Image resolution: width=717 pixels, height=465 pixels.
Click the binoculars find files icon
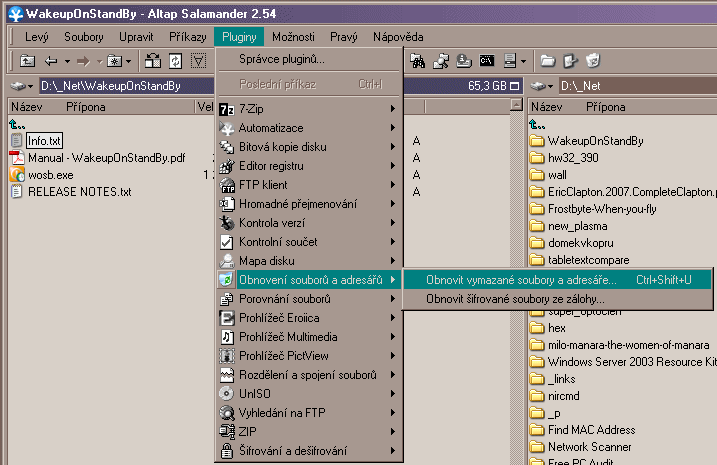point(417,61)
